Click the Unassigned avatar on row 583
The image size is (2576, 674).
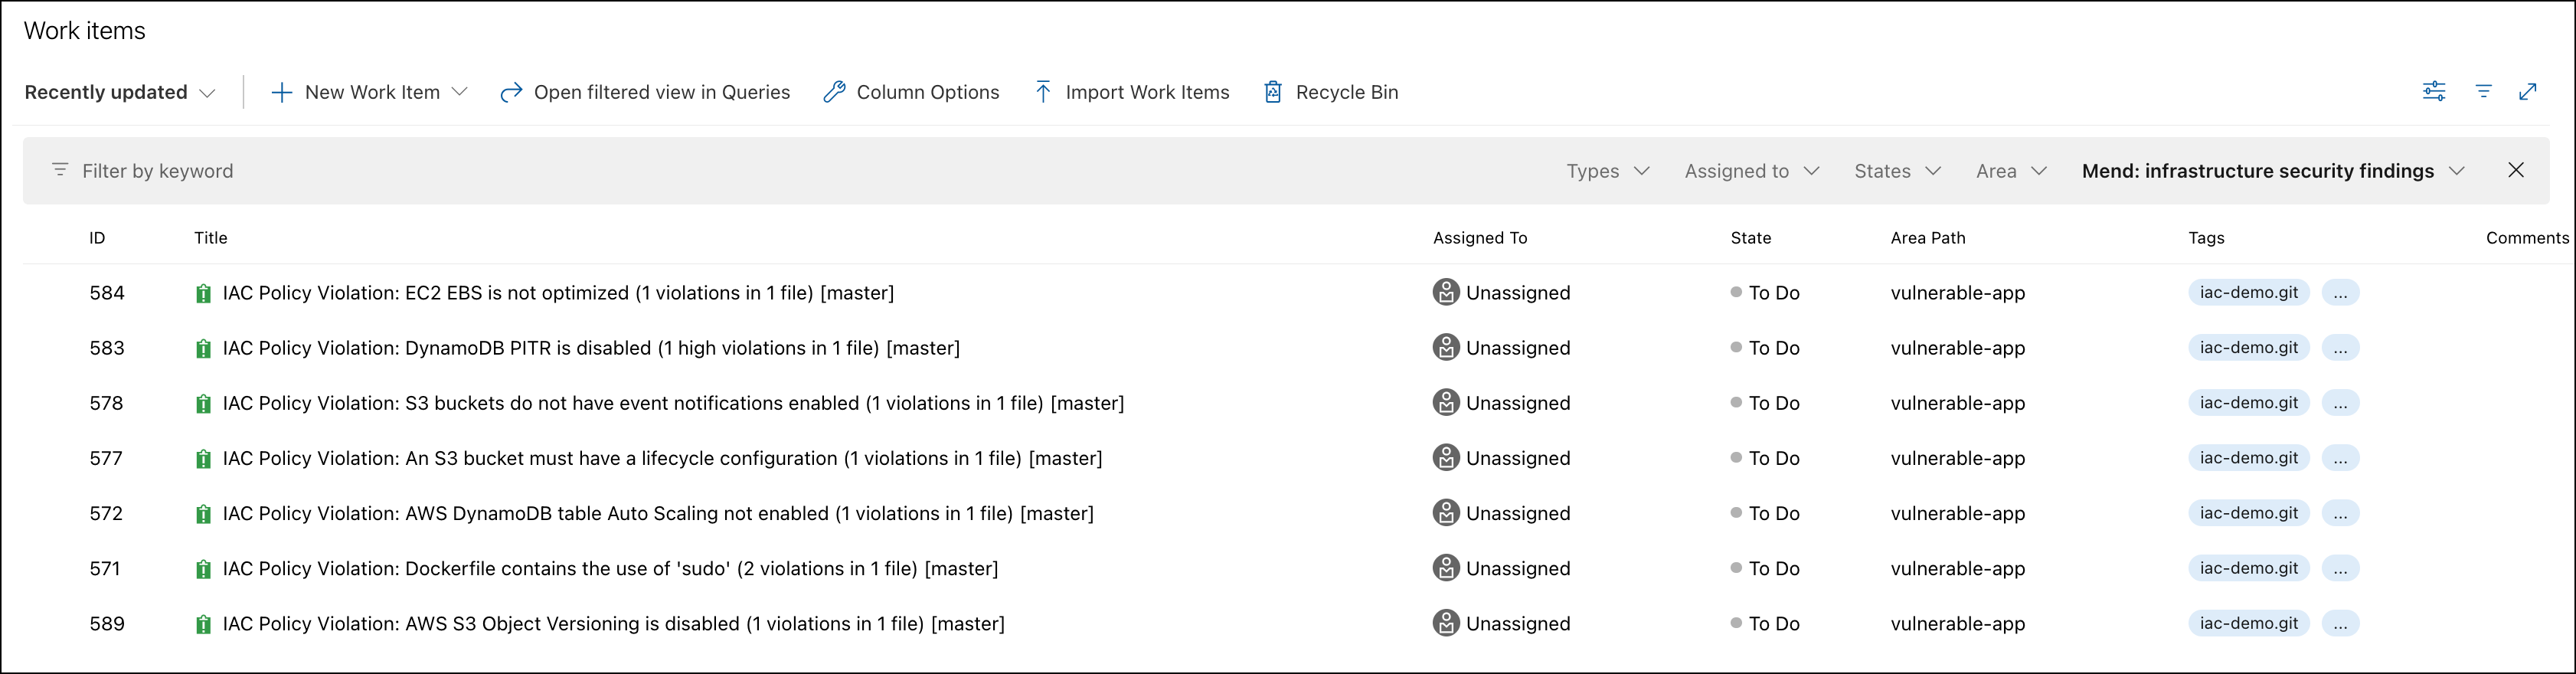click(1445, 347)
